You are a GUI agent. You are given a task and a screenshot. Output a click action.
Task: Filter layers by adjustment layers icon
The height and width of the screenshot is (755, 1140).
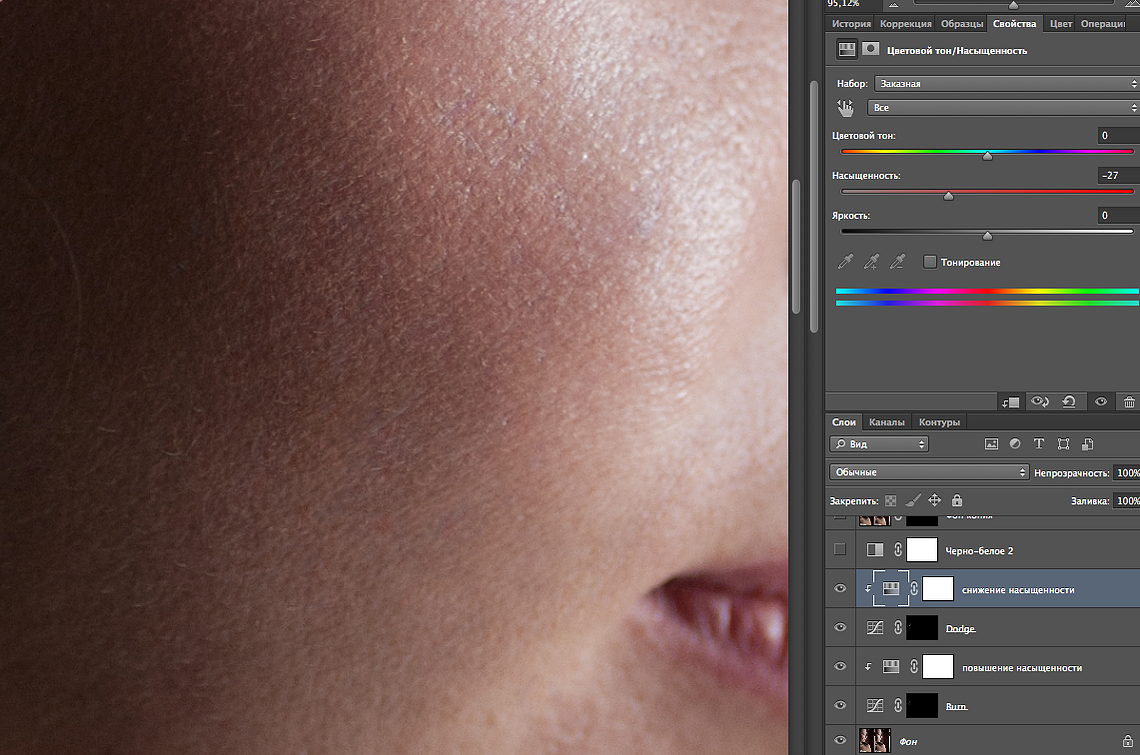click(1015, 444)
